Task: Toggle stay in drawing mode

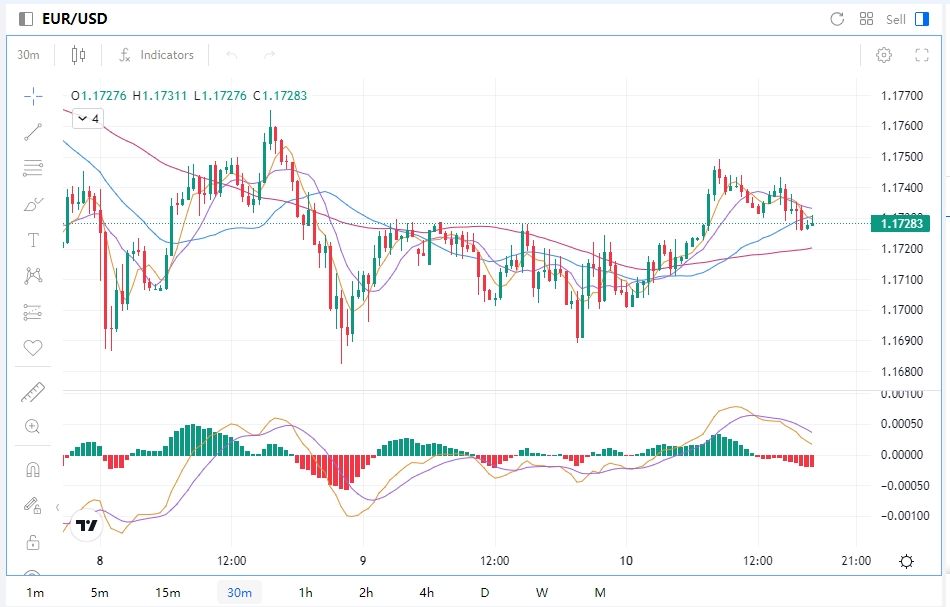Action: click(33, 506)
